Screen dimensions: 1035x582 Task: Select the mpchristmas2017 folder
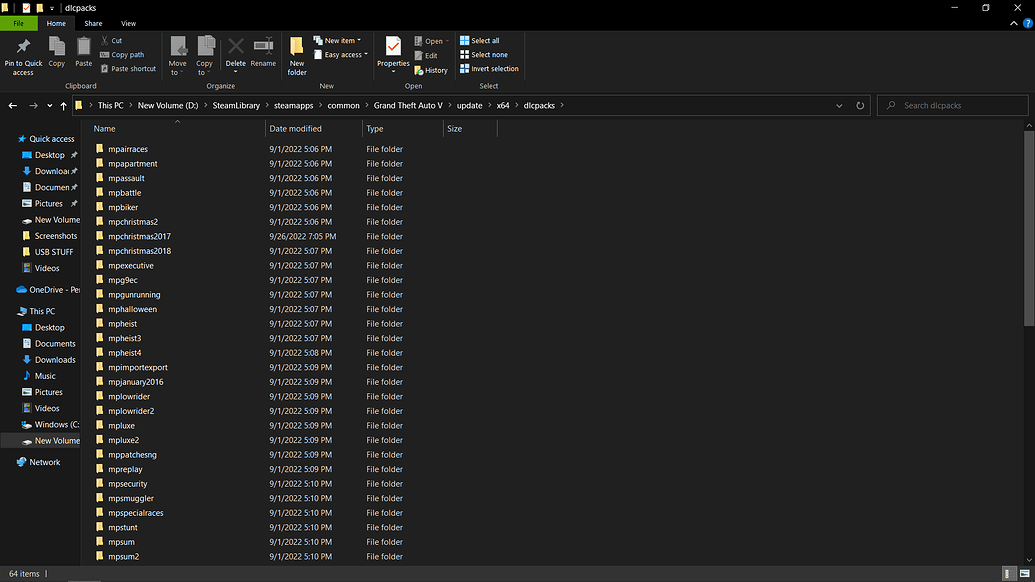139,236
